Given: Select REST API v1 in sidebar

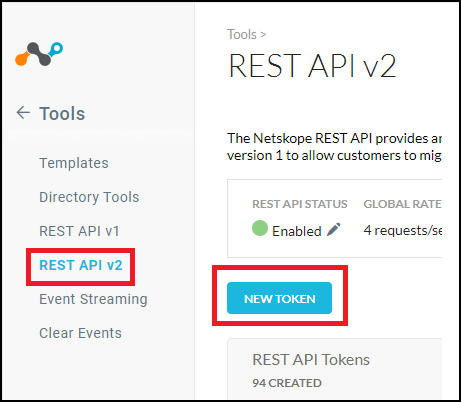Looking at the screenshot, I should coord(79,231).
